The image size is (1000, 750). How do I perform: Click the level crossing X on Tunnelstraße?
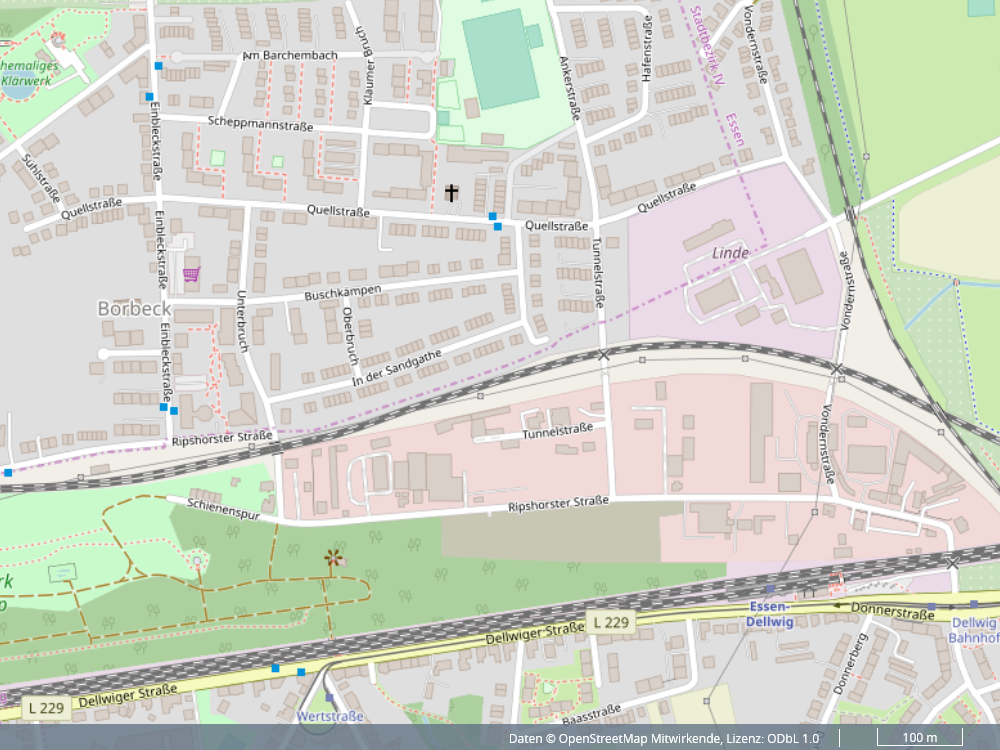click(603, 355)
